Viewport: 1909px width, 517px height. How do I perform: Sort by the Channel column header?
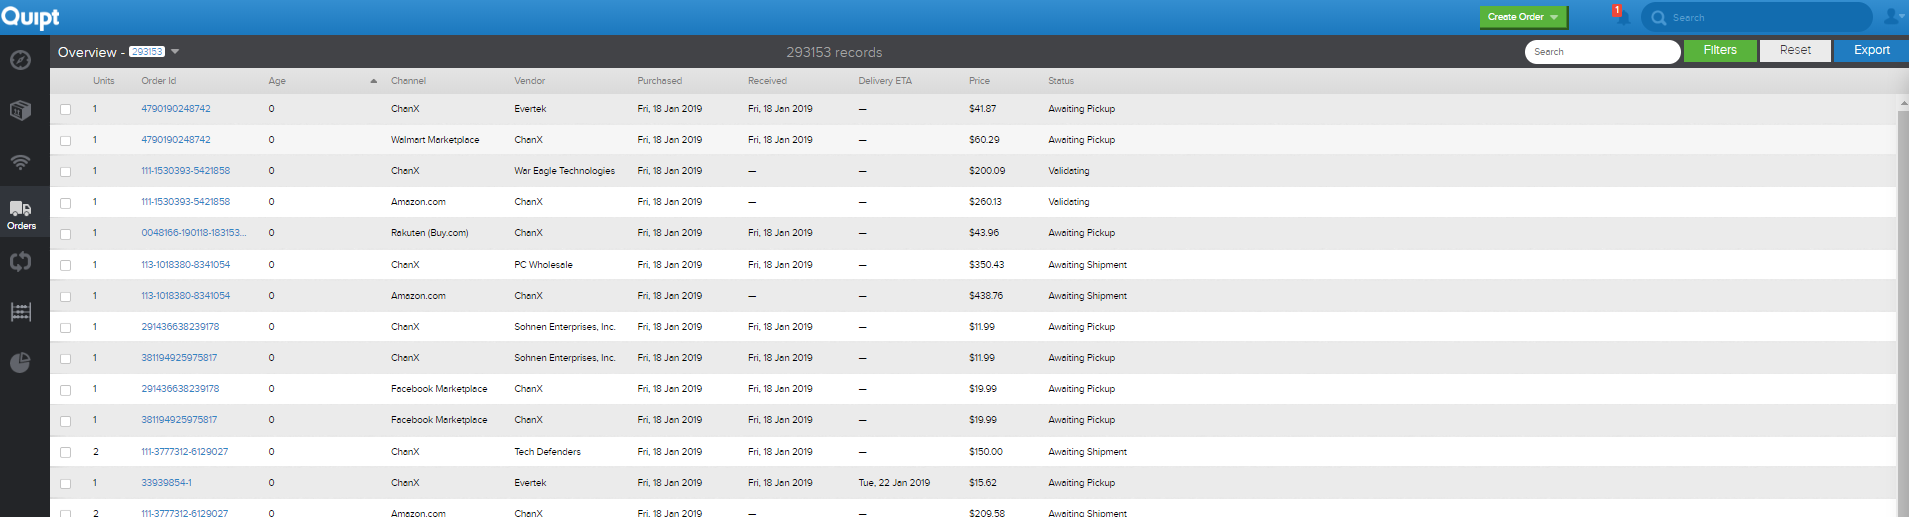point(408,81)
